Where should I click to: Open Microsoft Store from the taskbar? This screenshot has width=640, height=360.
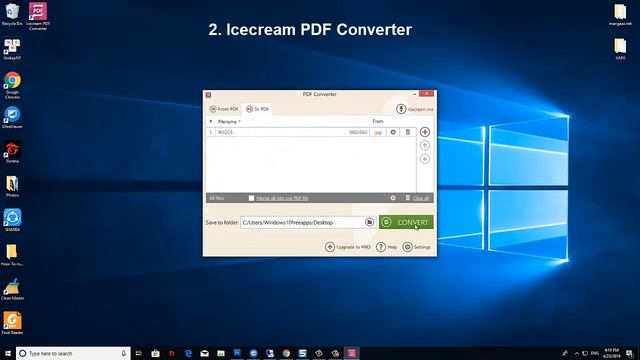155,353
